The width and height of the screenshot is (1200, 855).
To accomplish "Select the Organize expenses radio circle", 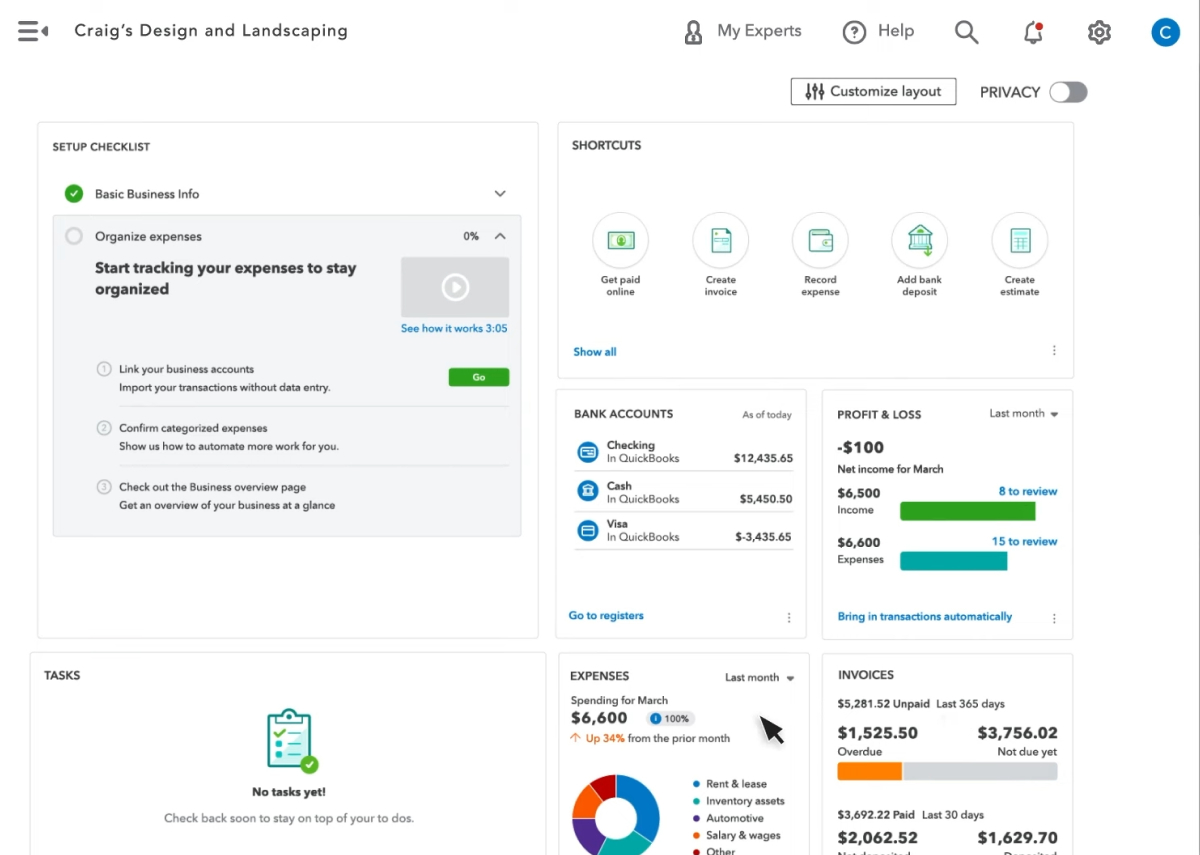I will click(74, 237).
